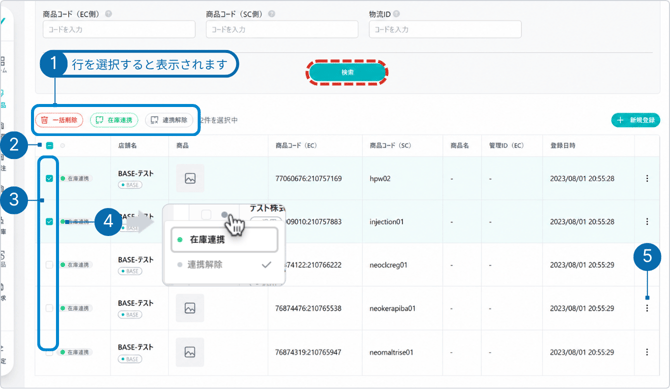Check the checkbox for neoclcreg01 row

click(50, 265)
